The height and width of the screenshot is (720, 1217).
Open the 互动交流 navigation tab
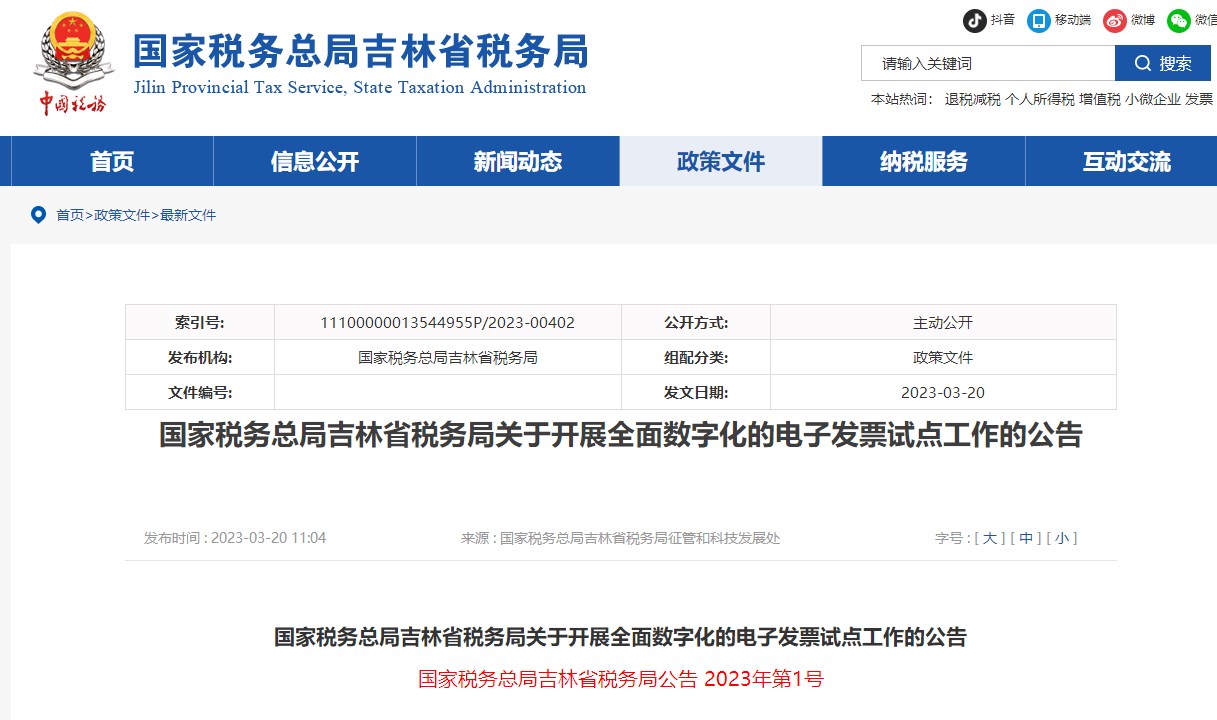point(1127,161)
